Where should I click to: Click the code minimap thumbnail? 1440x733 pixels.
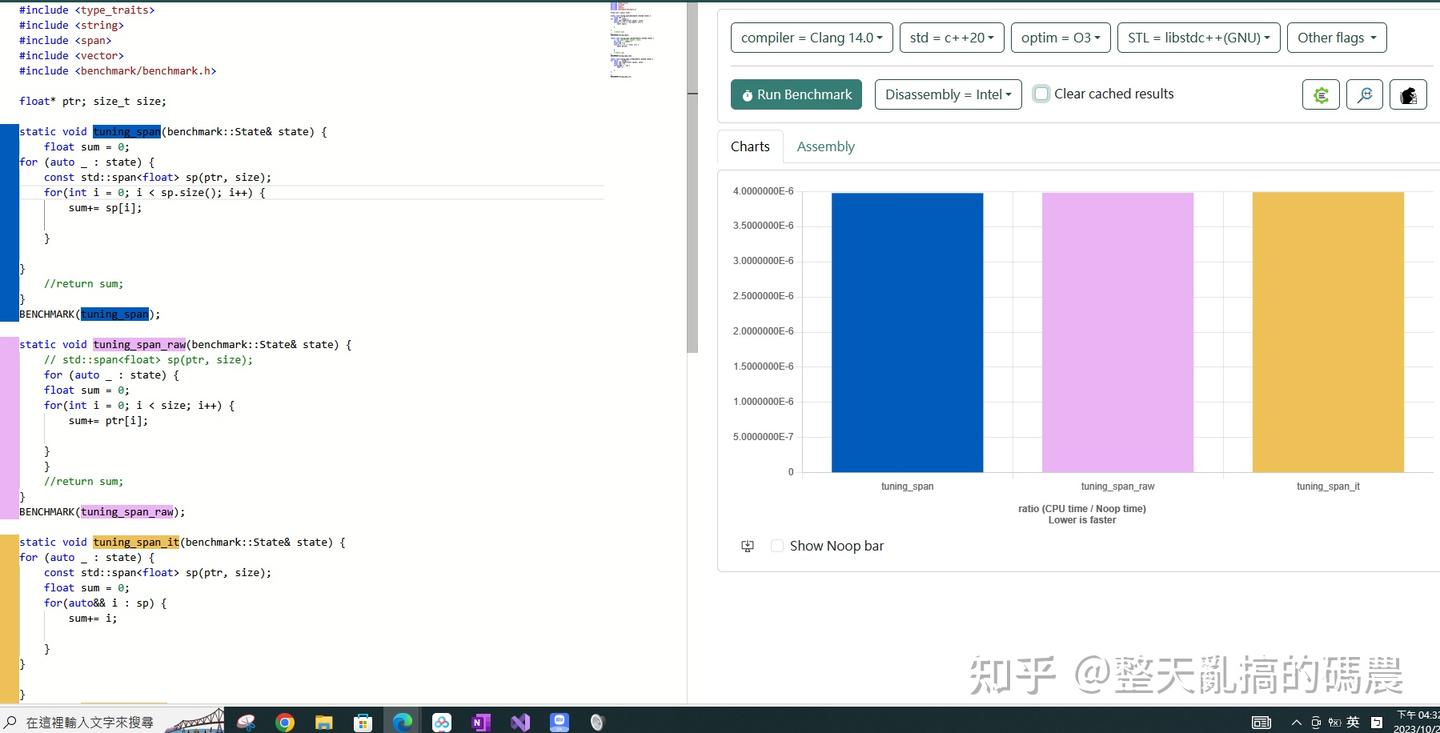coord(632,40)
